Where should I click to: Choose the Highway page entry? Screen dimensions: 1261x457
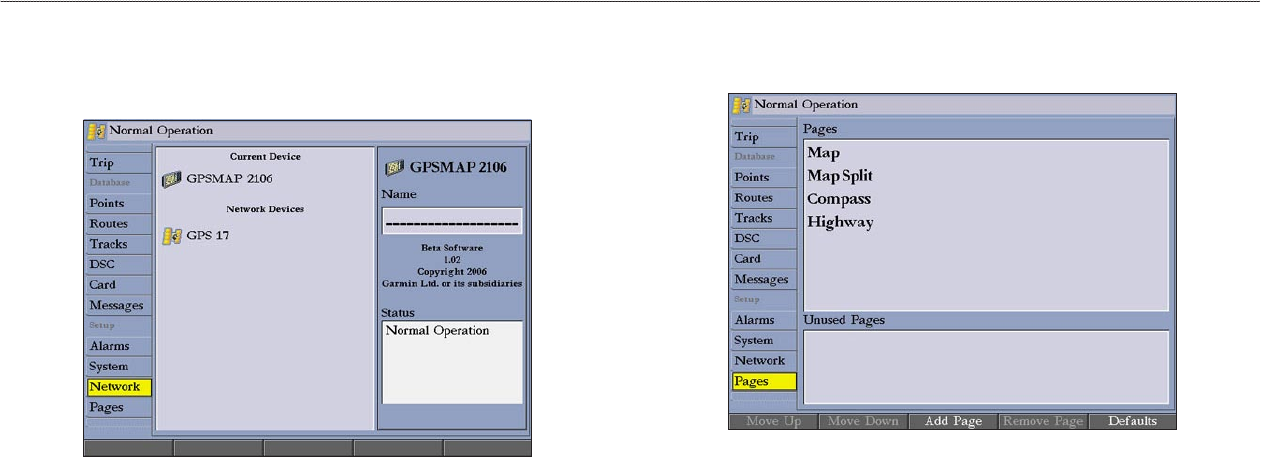(840, 222)
